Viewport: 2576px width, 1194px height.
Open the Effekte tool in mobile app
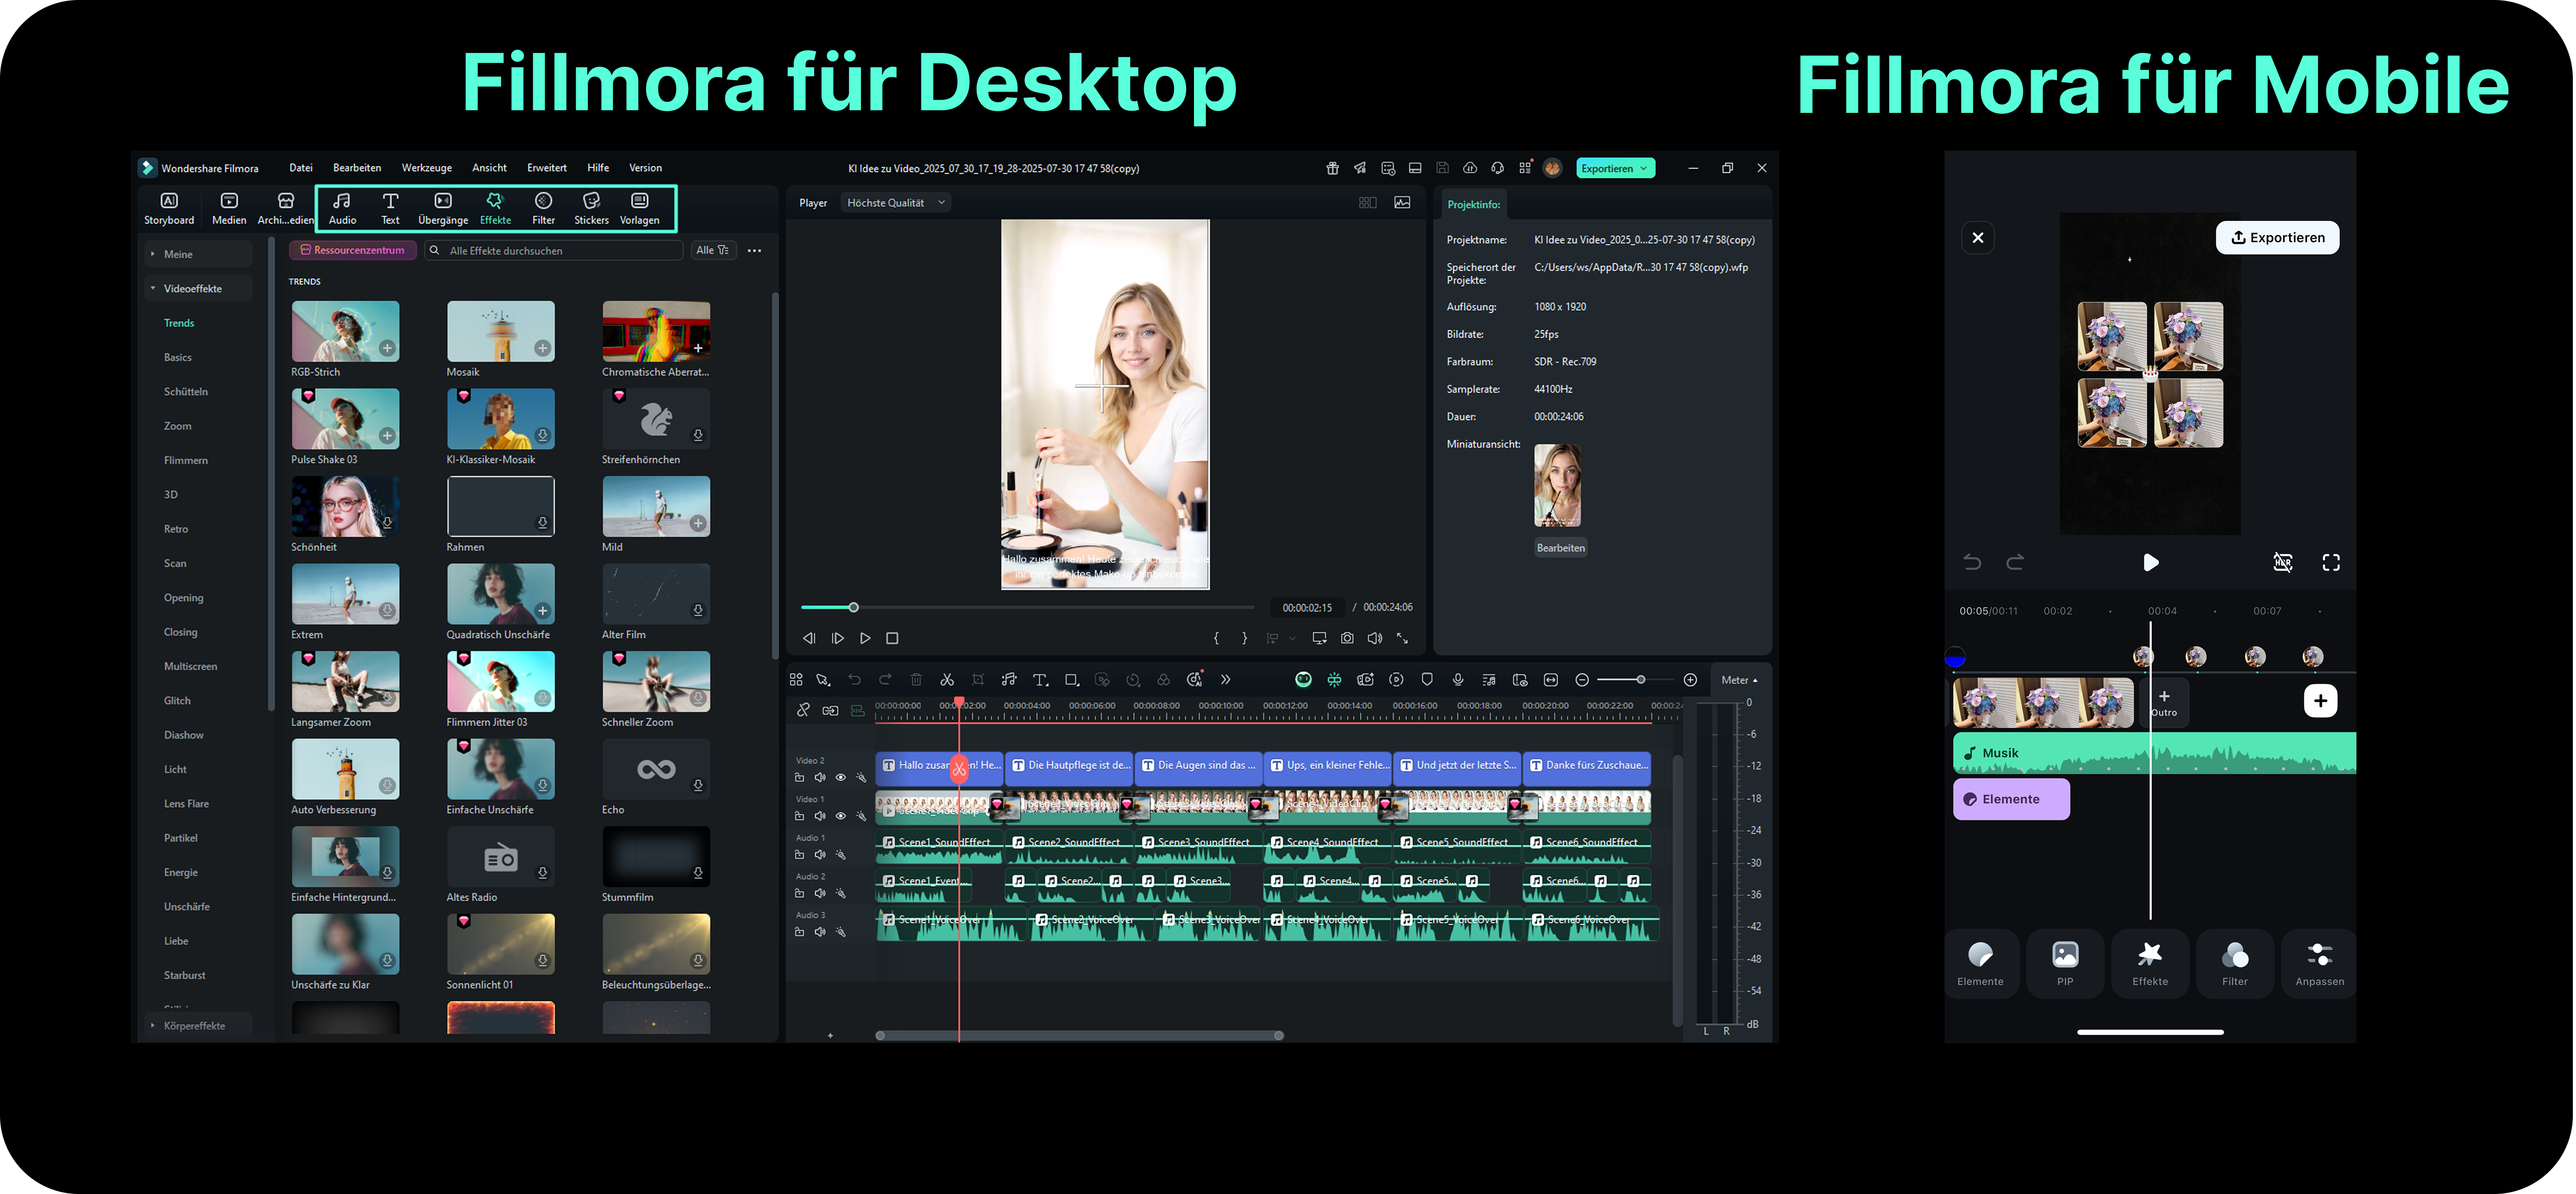pyautogui.click(x=2150, y=963)
